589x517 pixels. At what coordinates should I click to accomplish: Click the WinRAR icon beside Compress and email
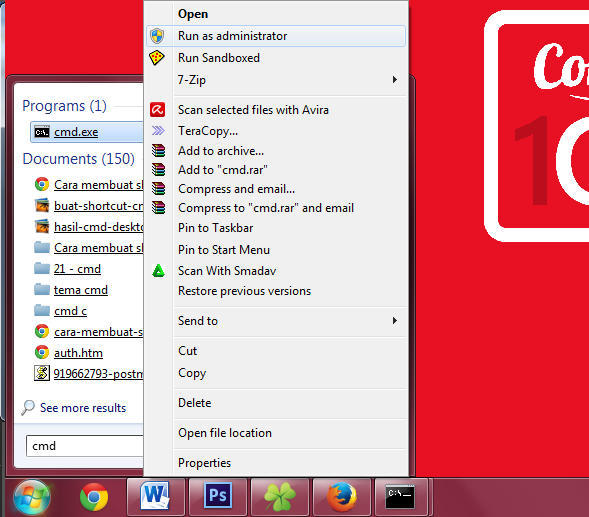pyautogui.click(x=158, y=188)
